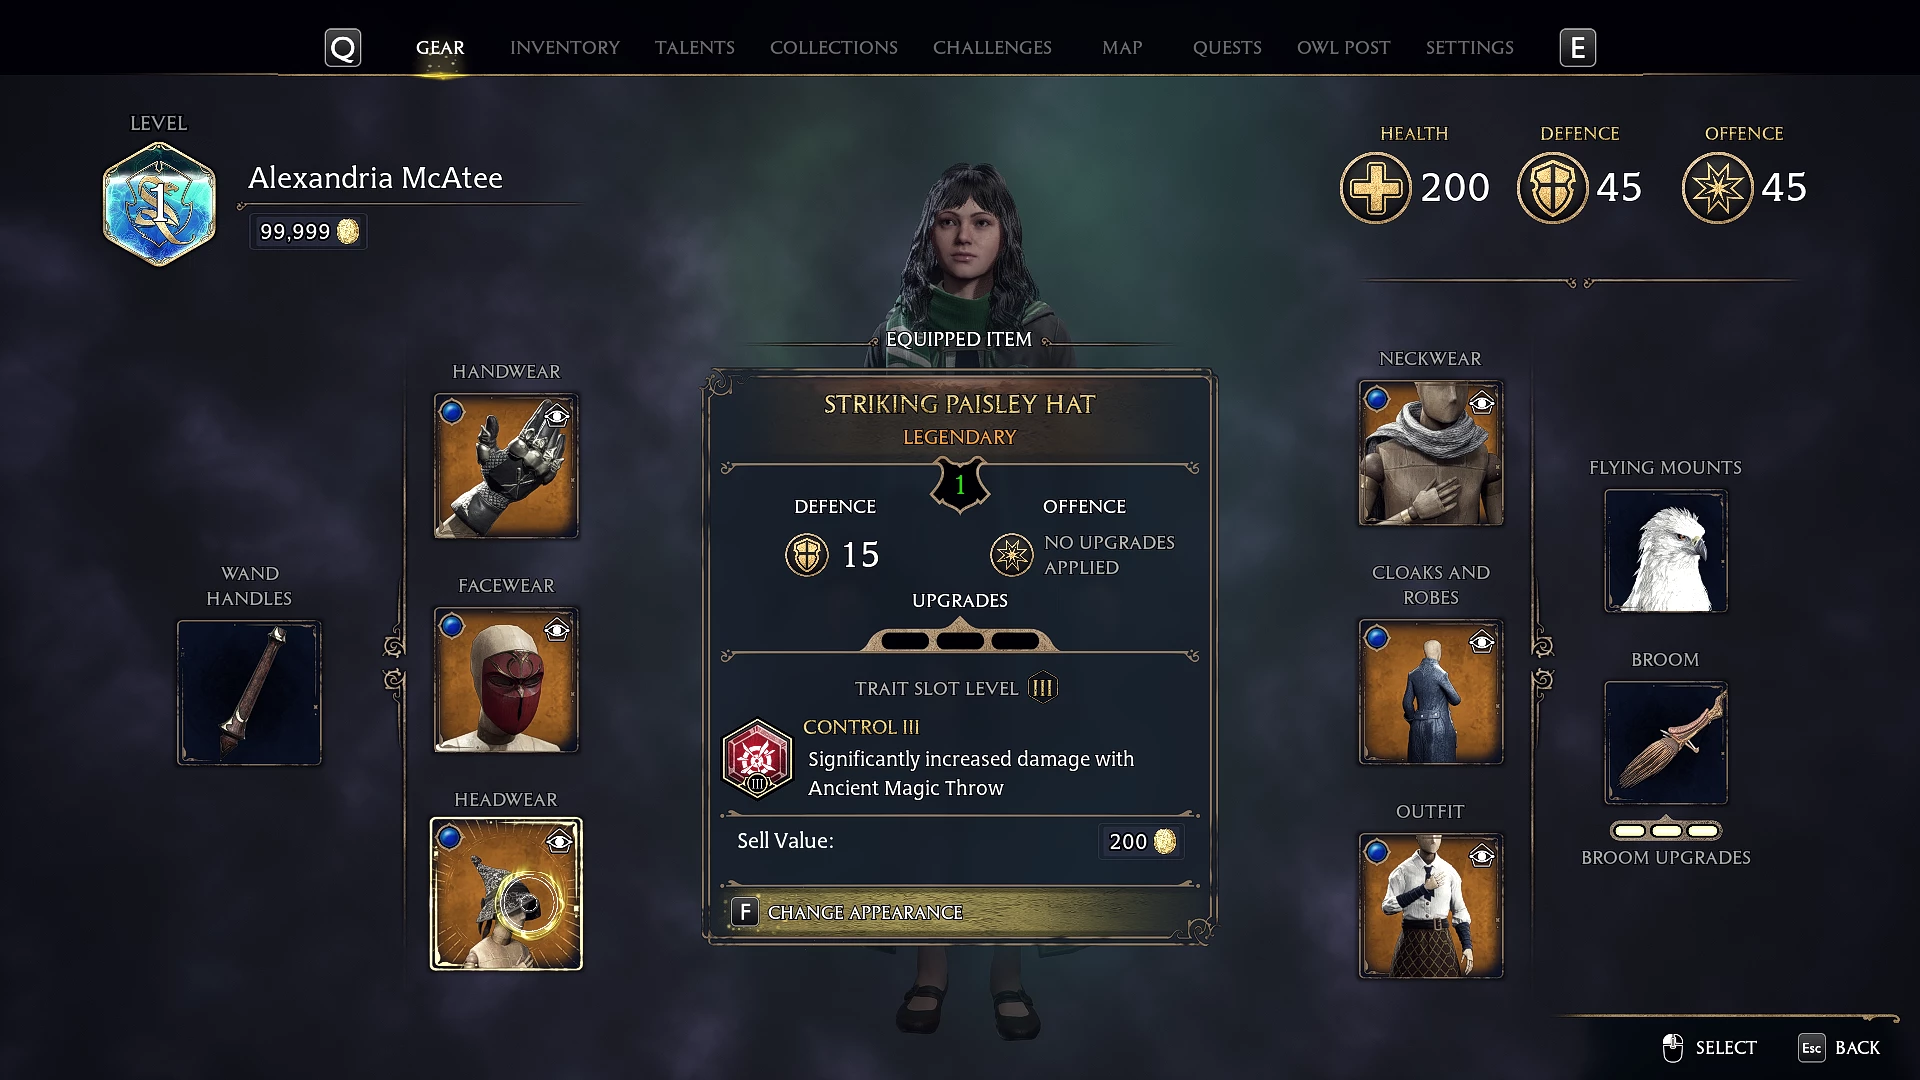Select the Cloaks and Robes slot
The image size is (1920, 1080).
pyautogui.click(x=1431, y=692)
